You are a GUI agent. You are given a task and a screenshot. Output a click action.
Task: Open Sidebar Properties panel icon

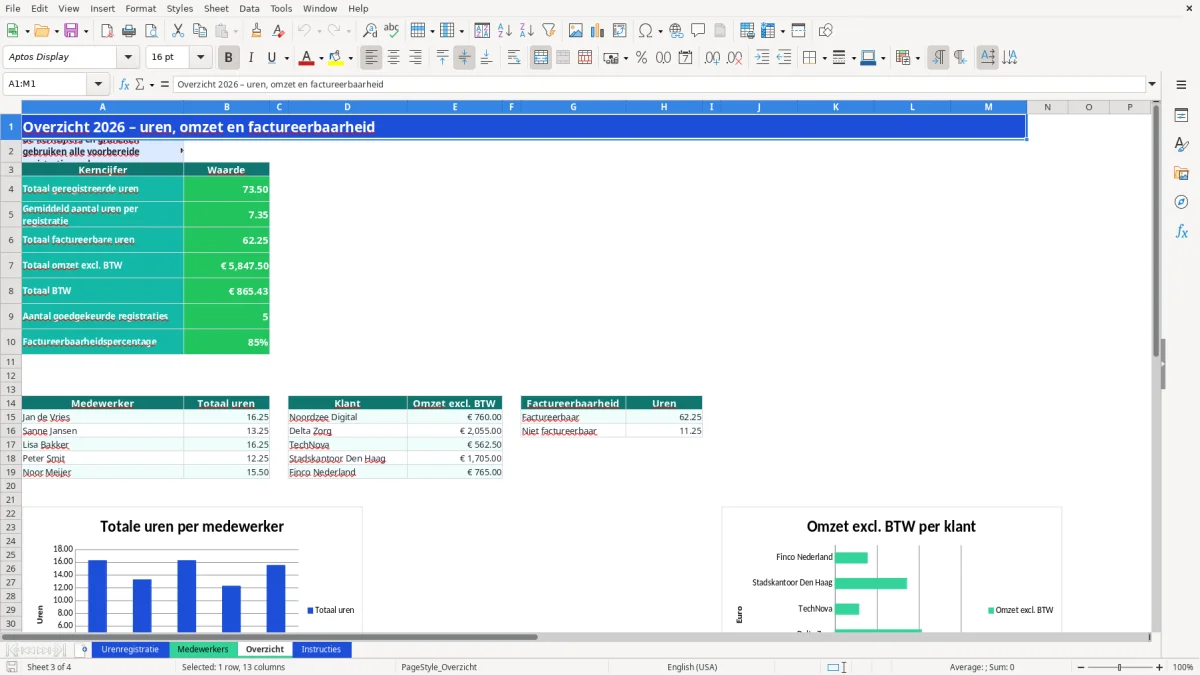click(1181, 116)
